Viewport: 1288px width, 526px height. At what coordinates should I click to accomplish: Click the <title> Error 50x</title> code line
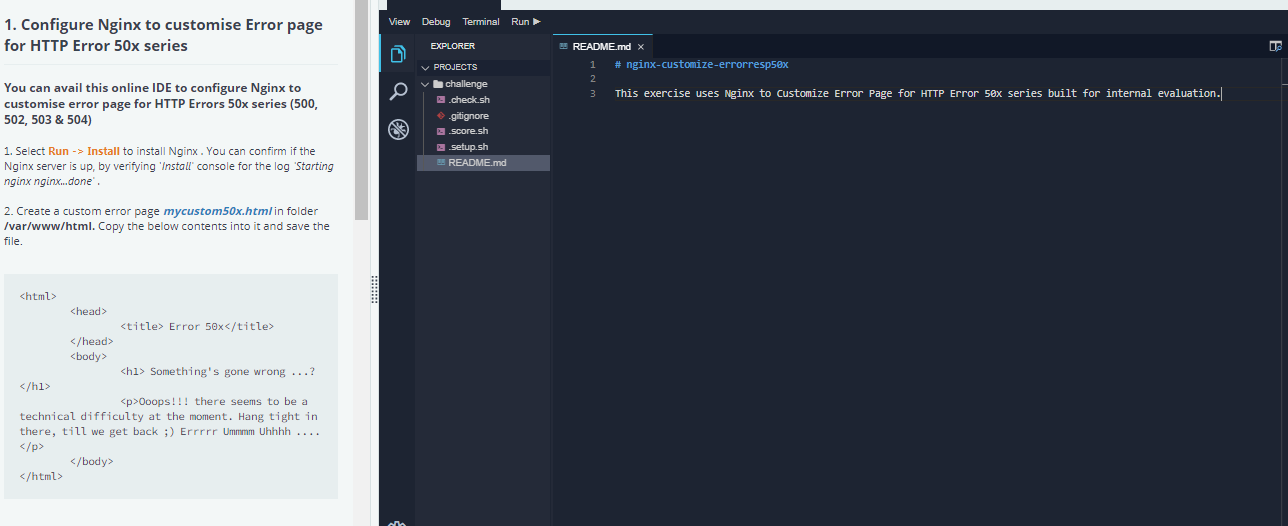point(197,326)
